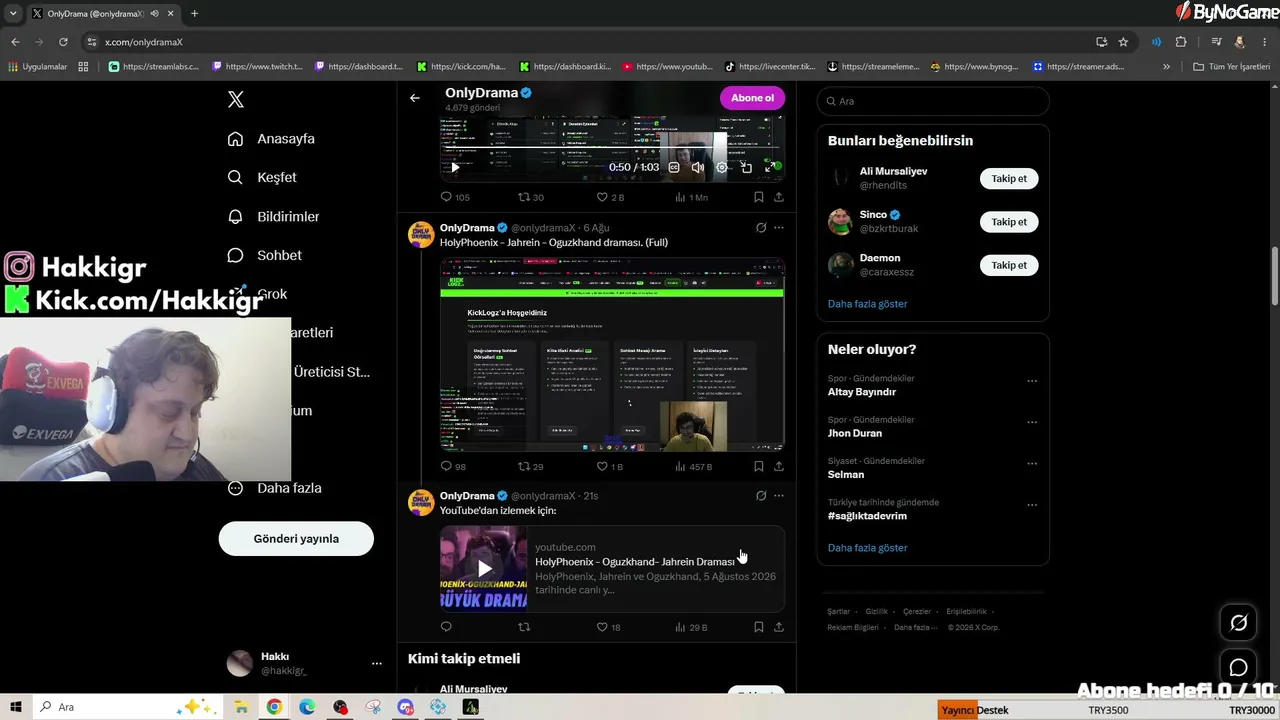Screen dimensions: 1280x720
Task: Open the floating Grok button
Action: tap(1238, 623)
